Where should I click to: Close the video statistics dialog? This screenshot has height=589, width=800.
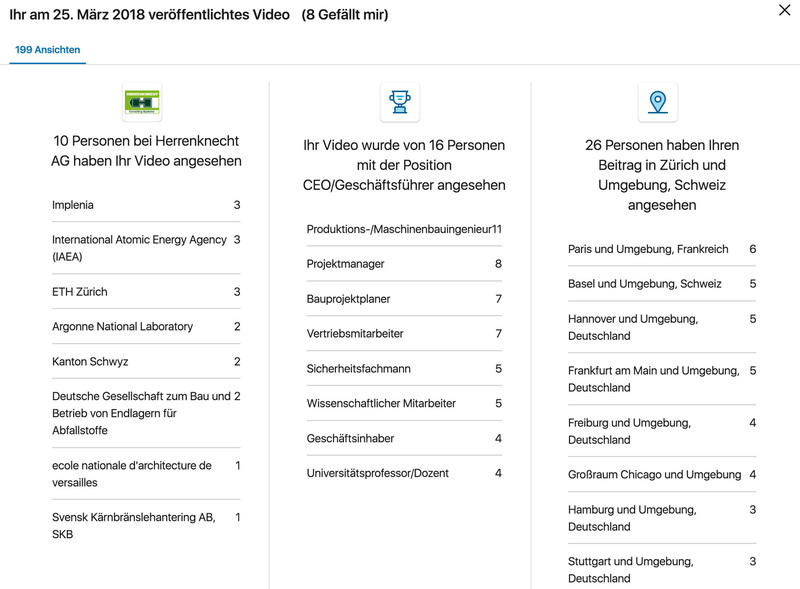click(x=783, y=11)
